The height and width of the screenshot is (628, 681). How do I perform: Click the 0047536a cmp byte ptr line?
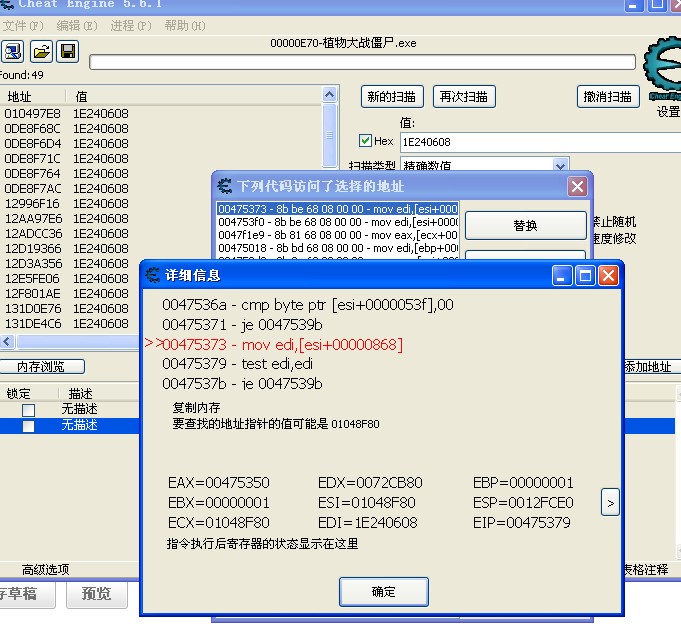tap(308, 305)
